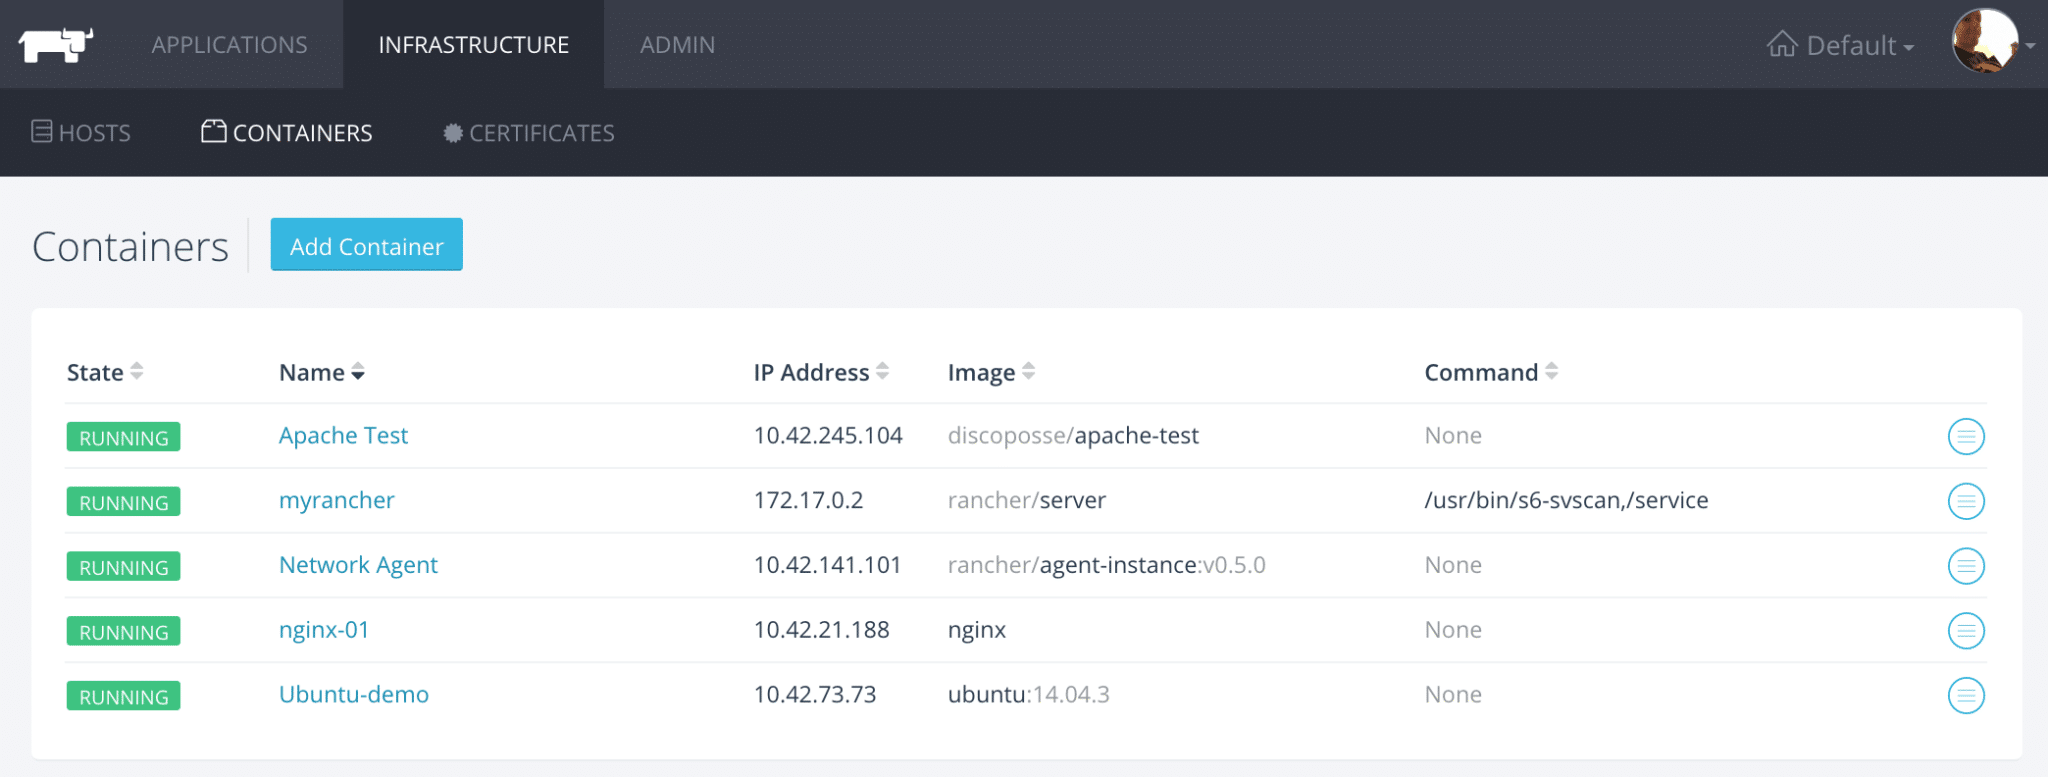Image resolution: width=2048 pixels, height=777 pixels.
Task: Open action menu for myrancher container
Action: [x=1965, y=501]
